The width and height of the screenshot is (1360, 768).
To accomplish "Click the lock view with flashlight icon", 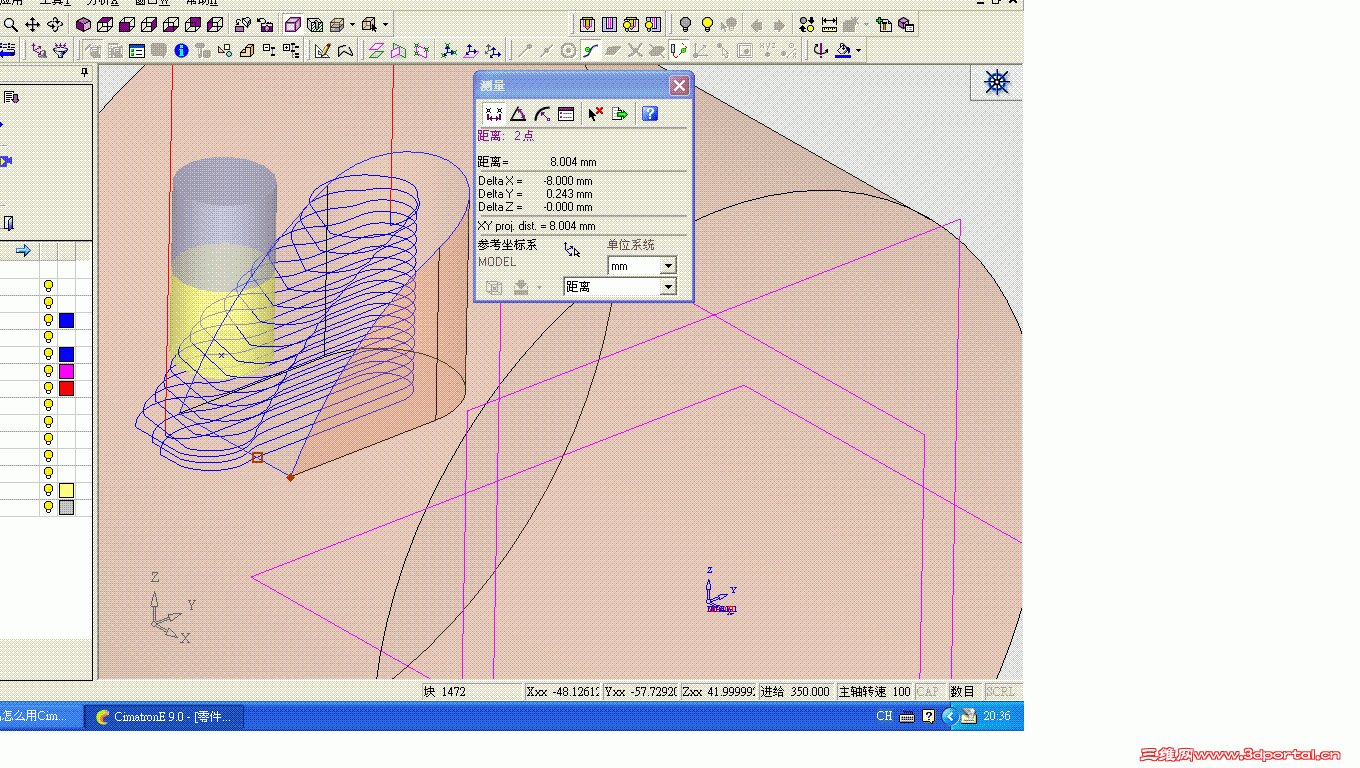I will coord(243,24).
